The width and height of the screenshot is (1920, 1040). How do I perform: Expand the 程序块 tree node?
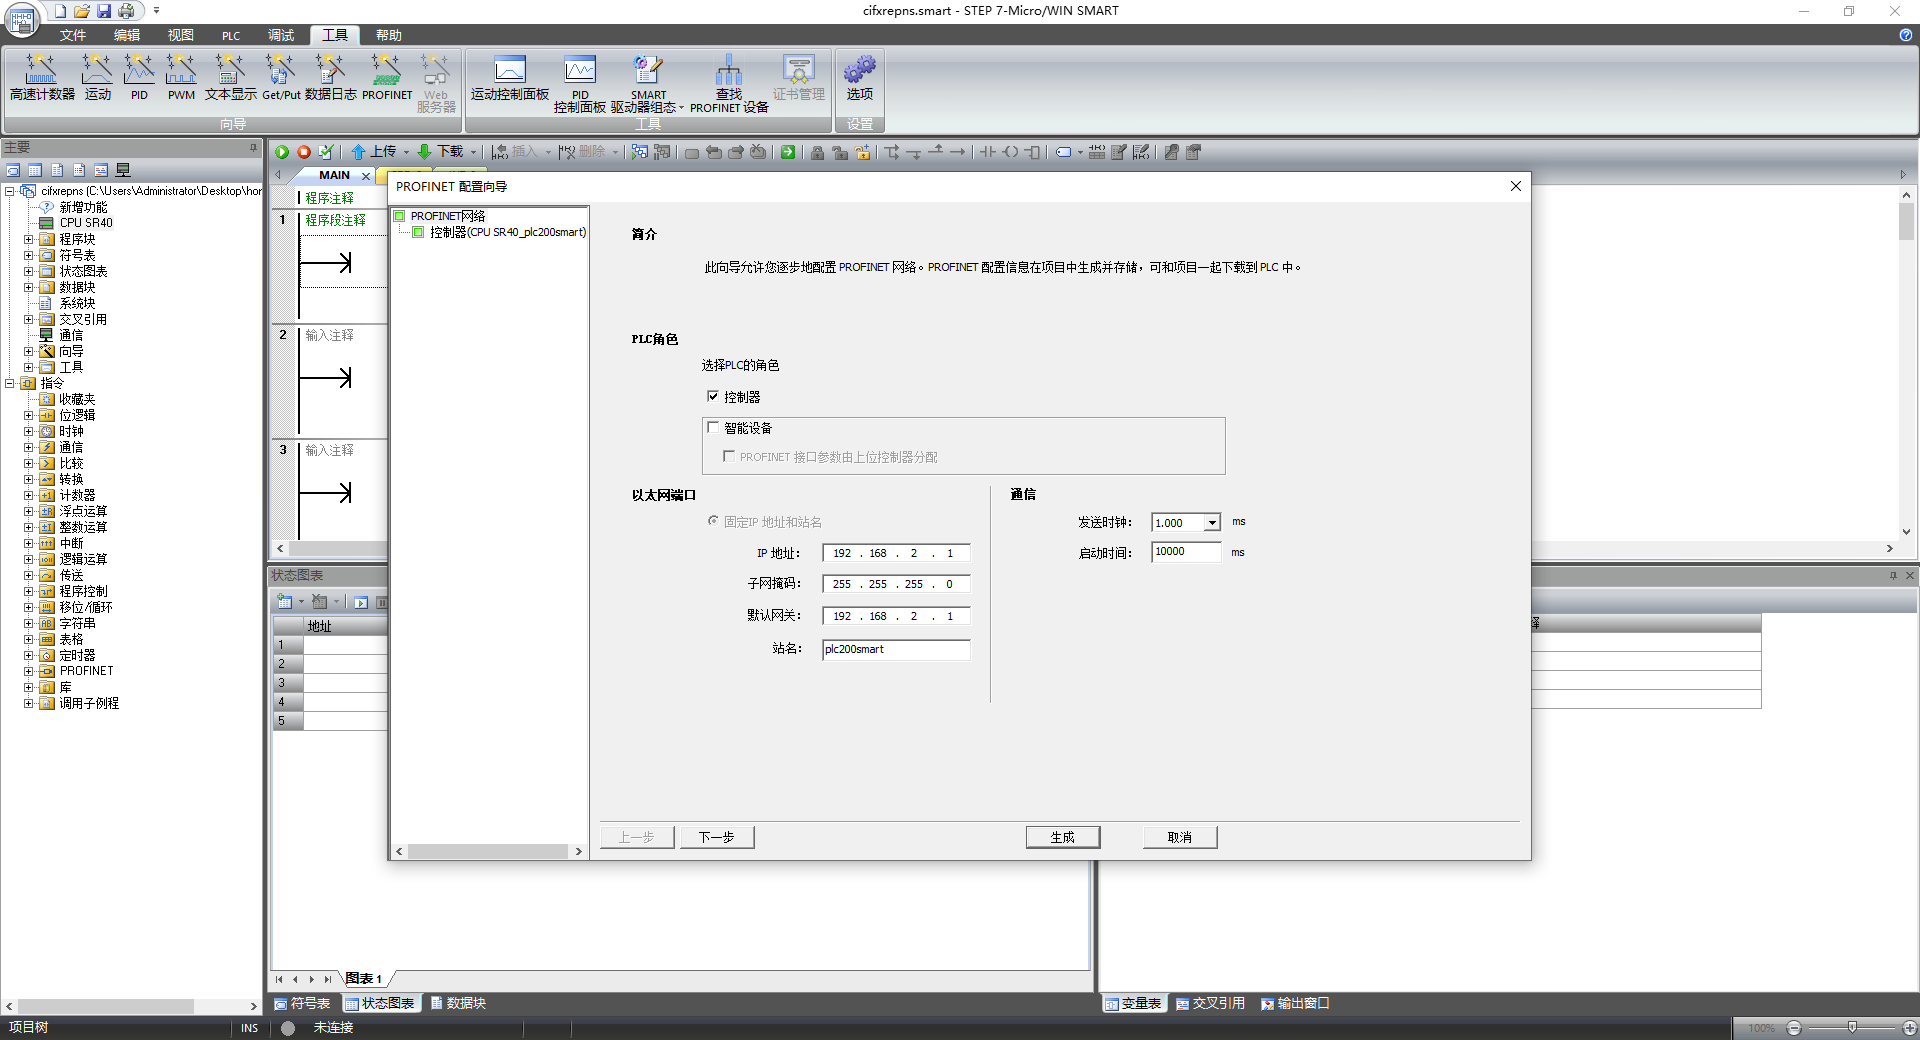click(29, 239)
